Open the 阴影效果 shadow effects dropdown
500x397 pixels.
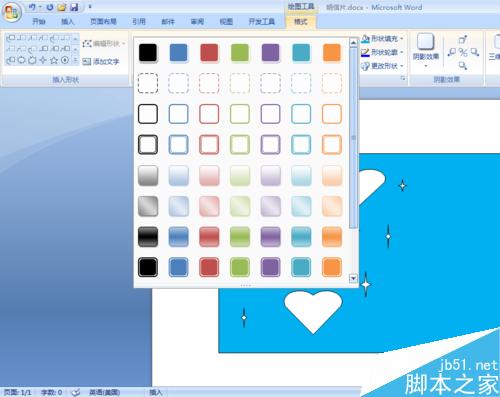(426, 51)
